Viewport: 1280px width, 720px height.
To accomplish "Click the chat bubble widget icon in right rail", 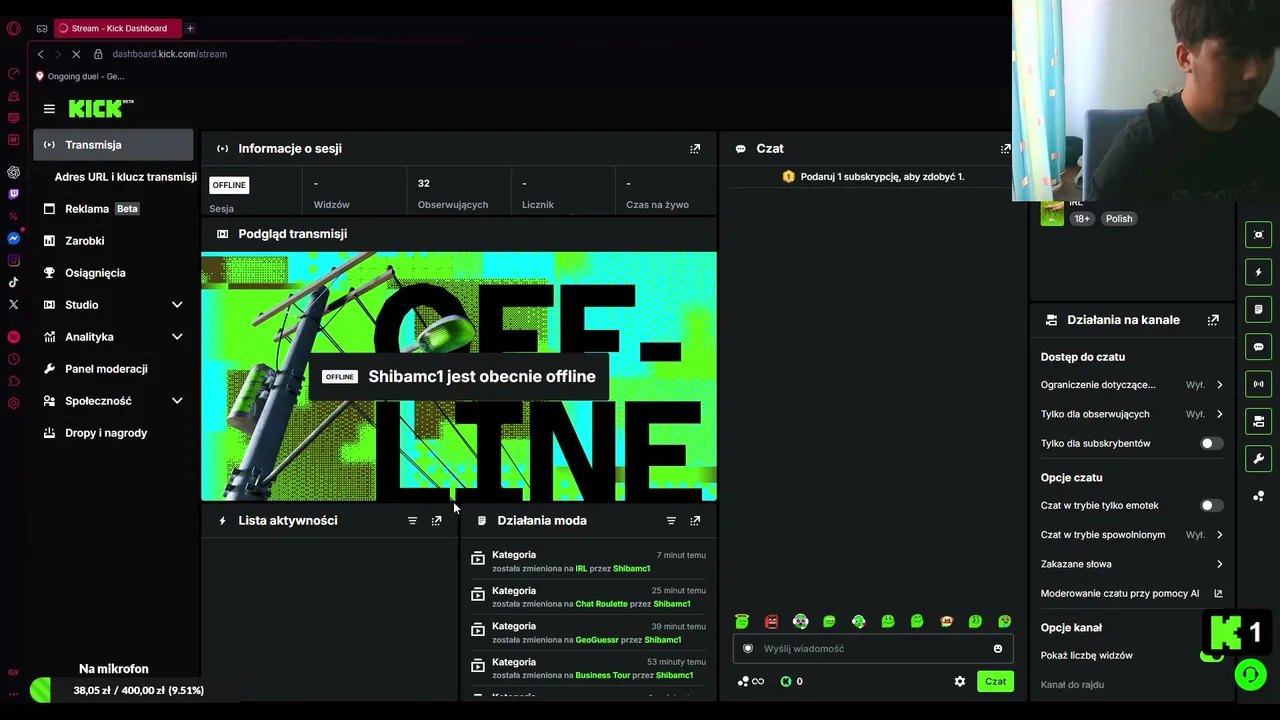I will pyautogui.click(x=1259, y=347).
